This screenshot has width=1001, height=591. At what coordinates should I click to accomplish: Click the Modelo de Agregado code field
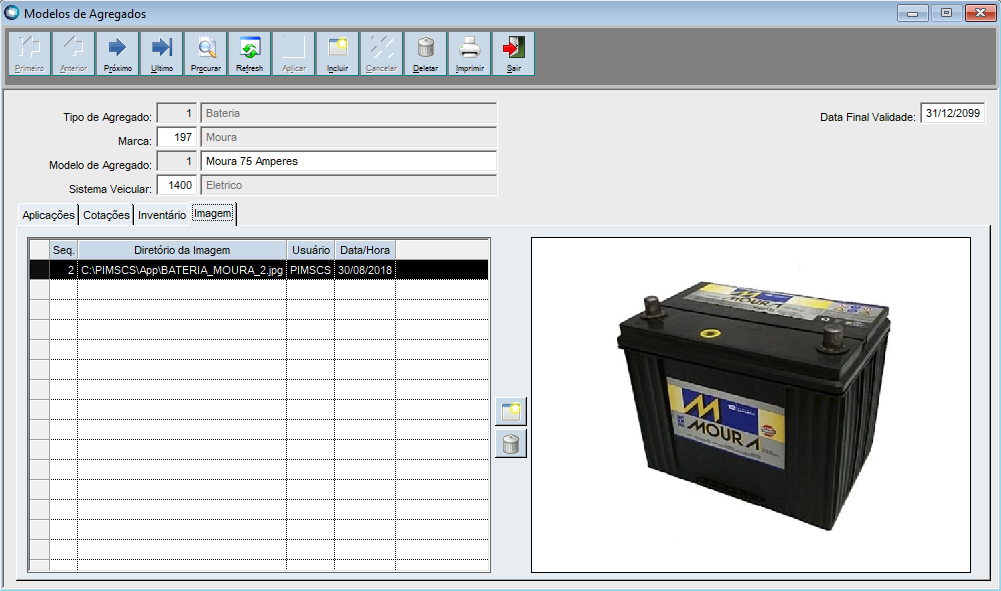[176, 161]
